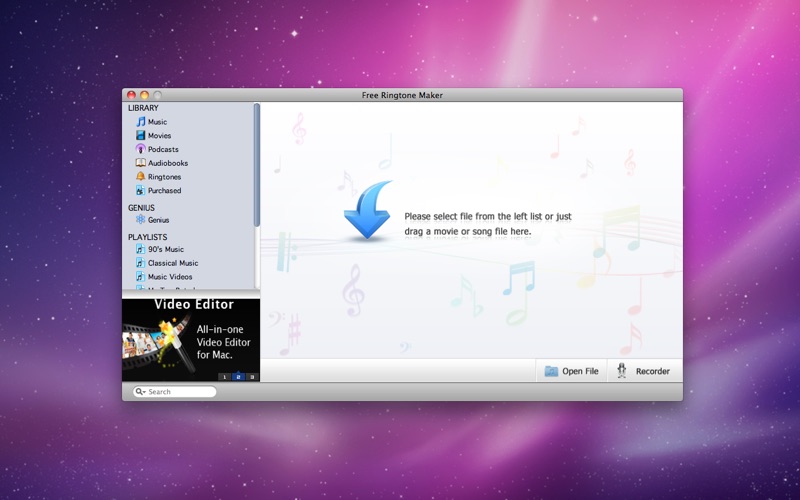800x500 pixels.
Task: Switch to ad banner page 1
Action: [x=225, y=377]
